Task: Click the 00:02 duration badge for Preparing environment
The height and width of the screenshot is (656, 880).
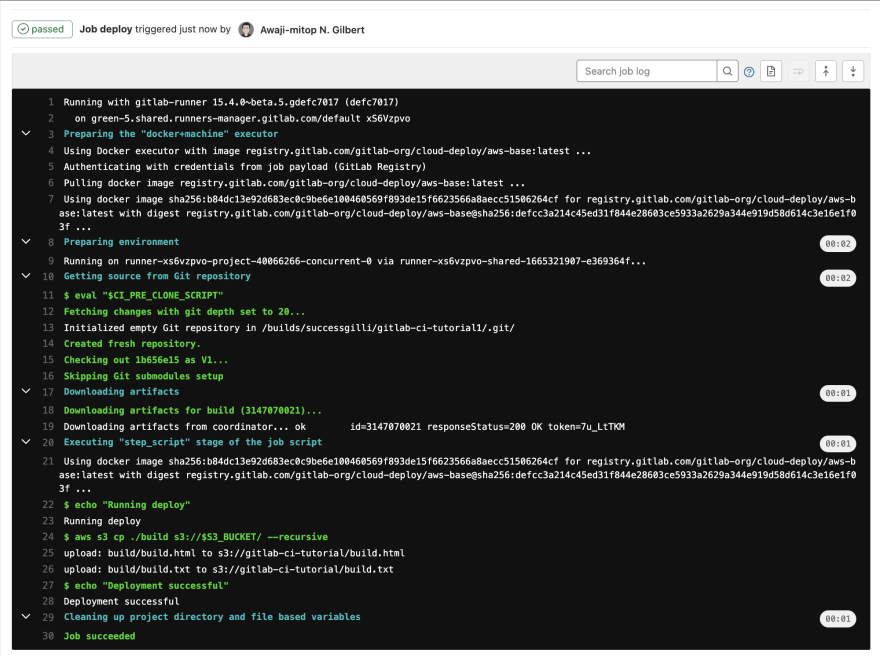Action: pos(837,244)
